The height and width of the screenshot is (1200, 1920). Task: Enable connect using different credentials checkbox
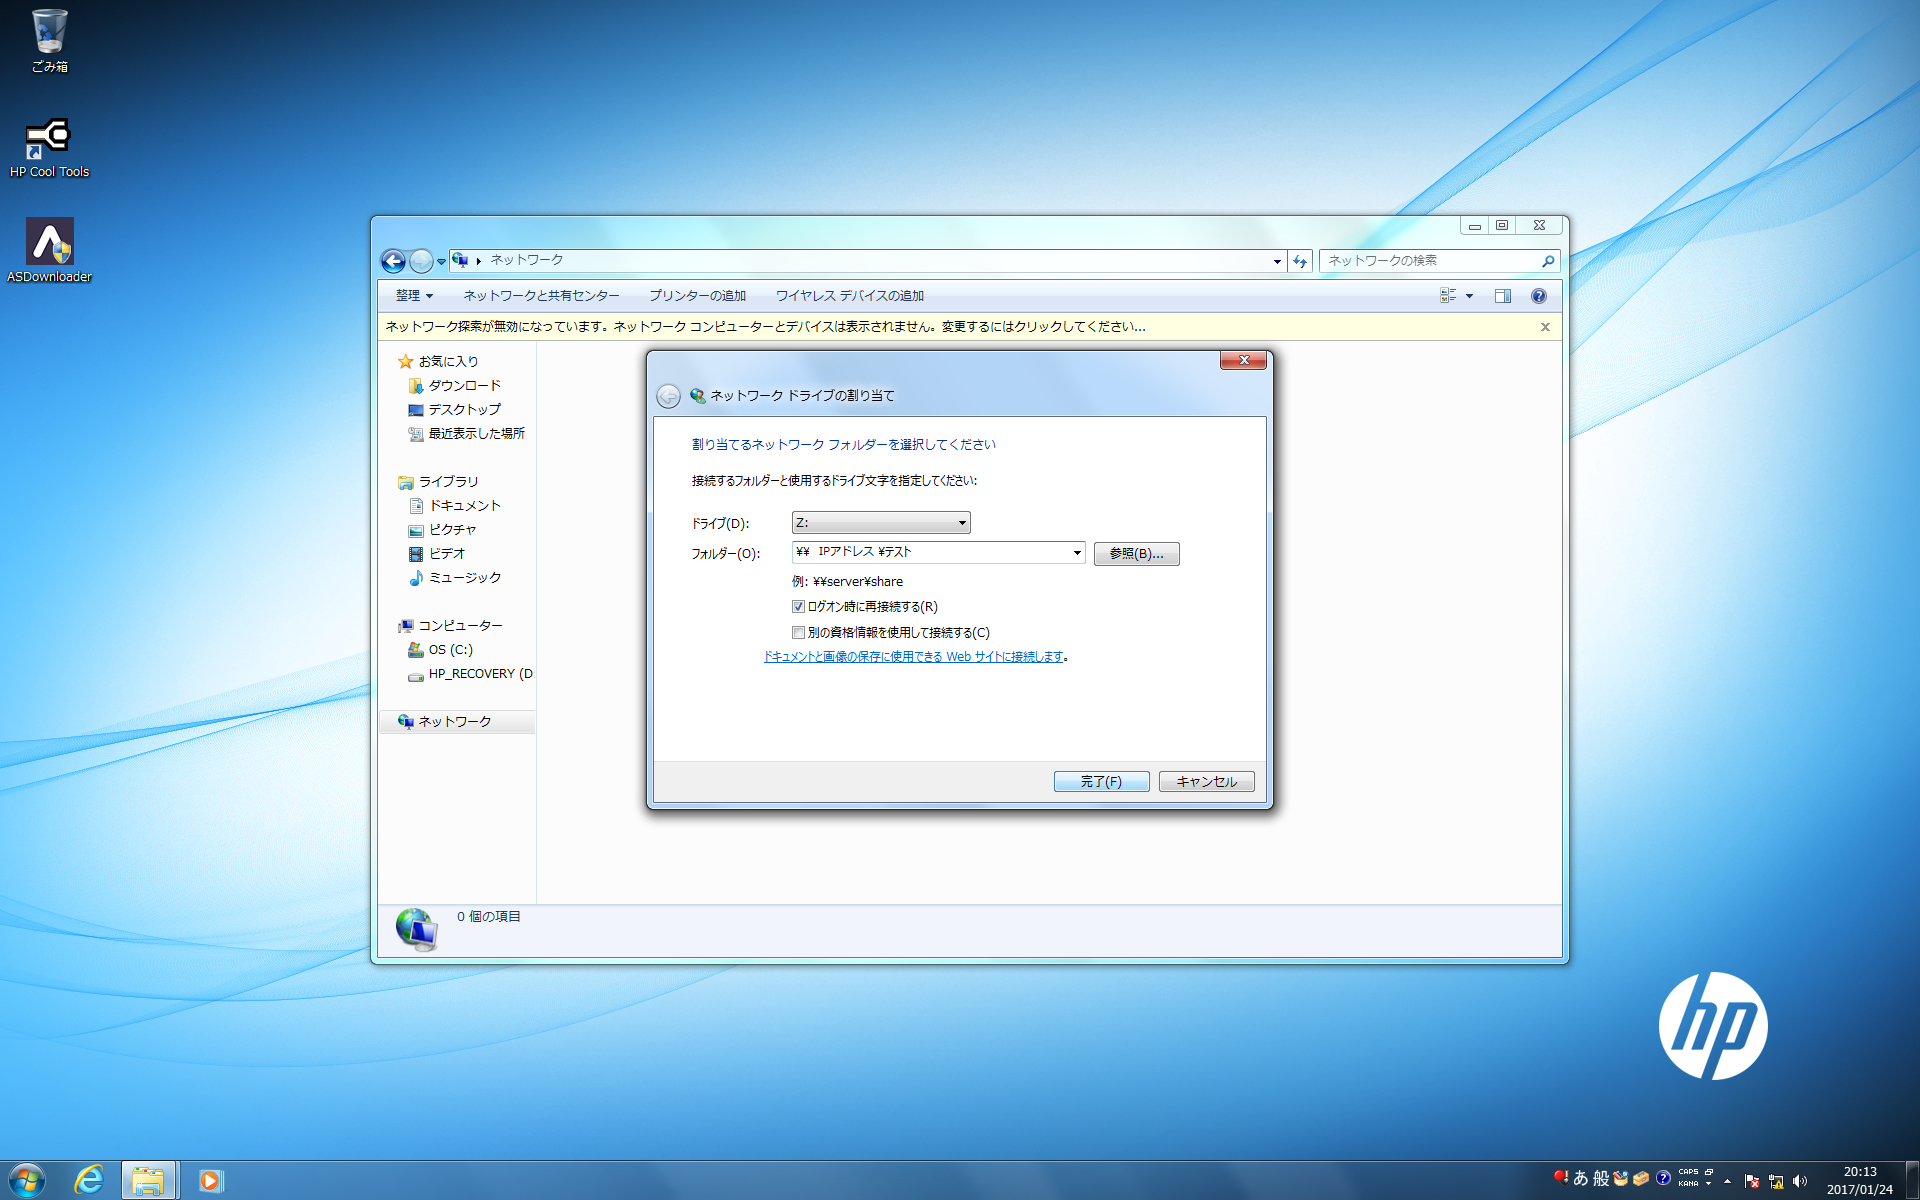pyautogui.click(x=798, y=633)
